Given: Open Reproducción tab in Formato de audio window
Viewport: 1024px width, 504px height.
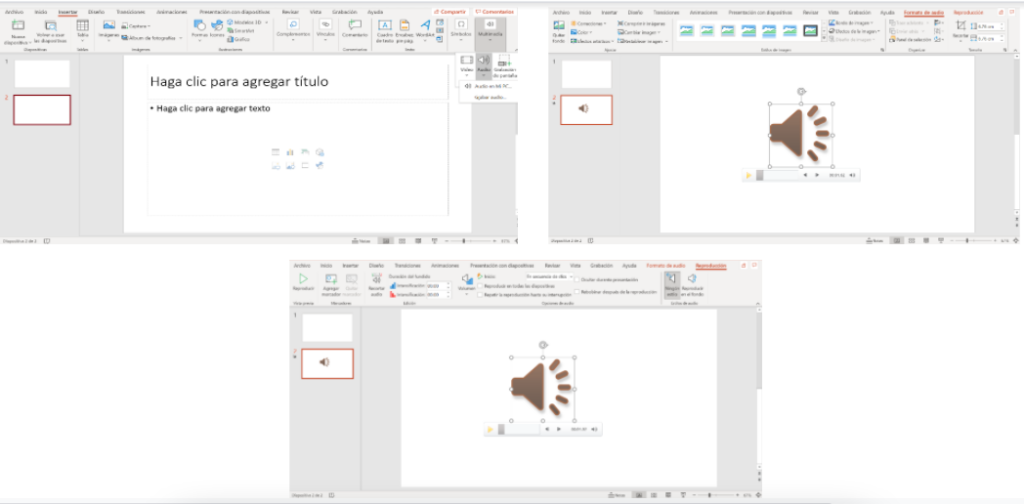Looking at the screenshot, I should (x=968, y=12).
